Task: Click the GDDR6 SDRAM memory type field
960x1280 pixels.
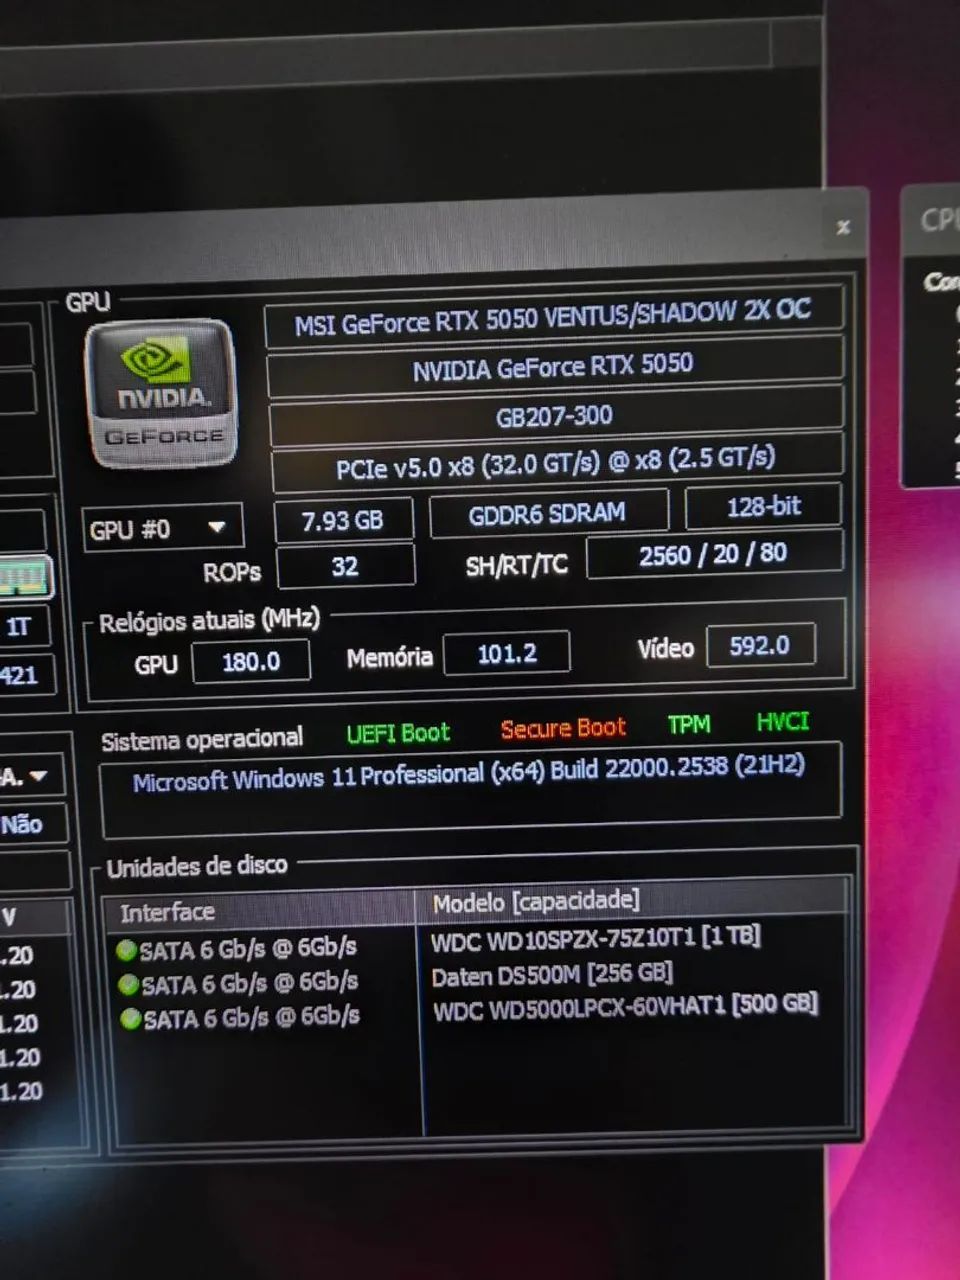Action: 548,513
